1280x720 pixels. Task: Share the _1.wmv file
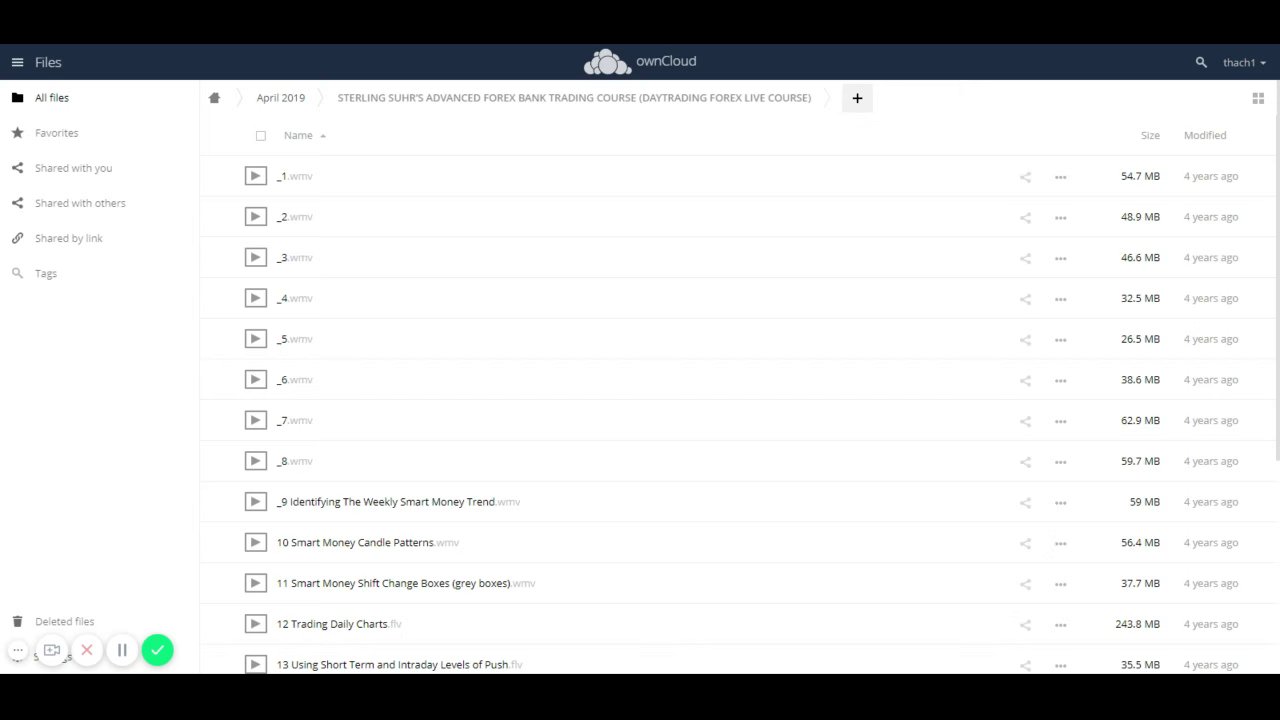(1025, 177)
